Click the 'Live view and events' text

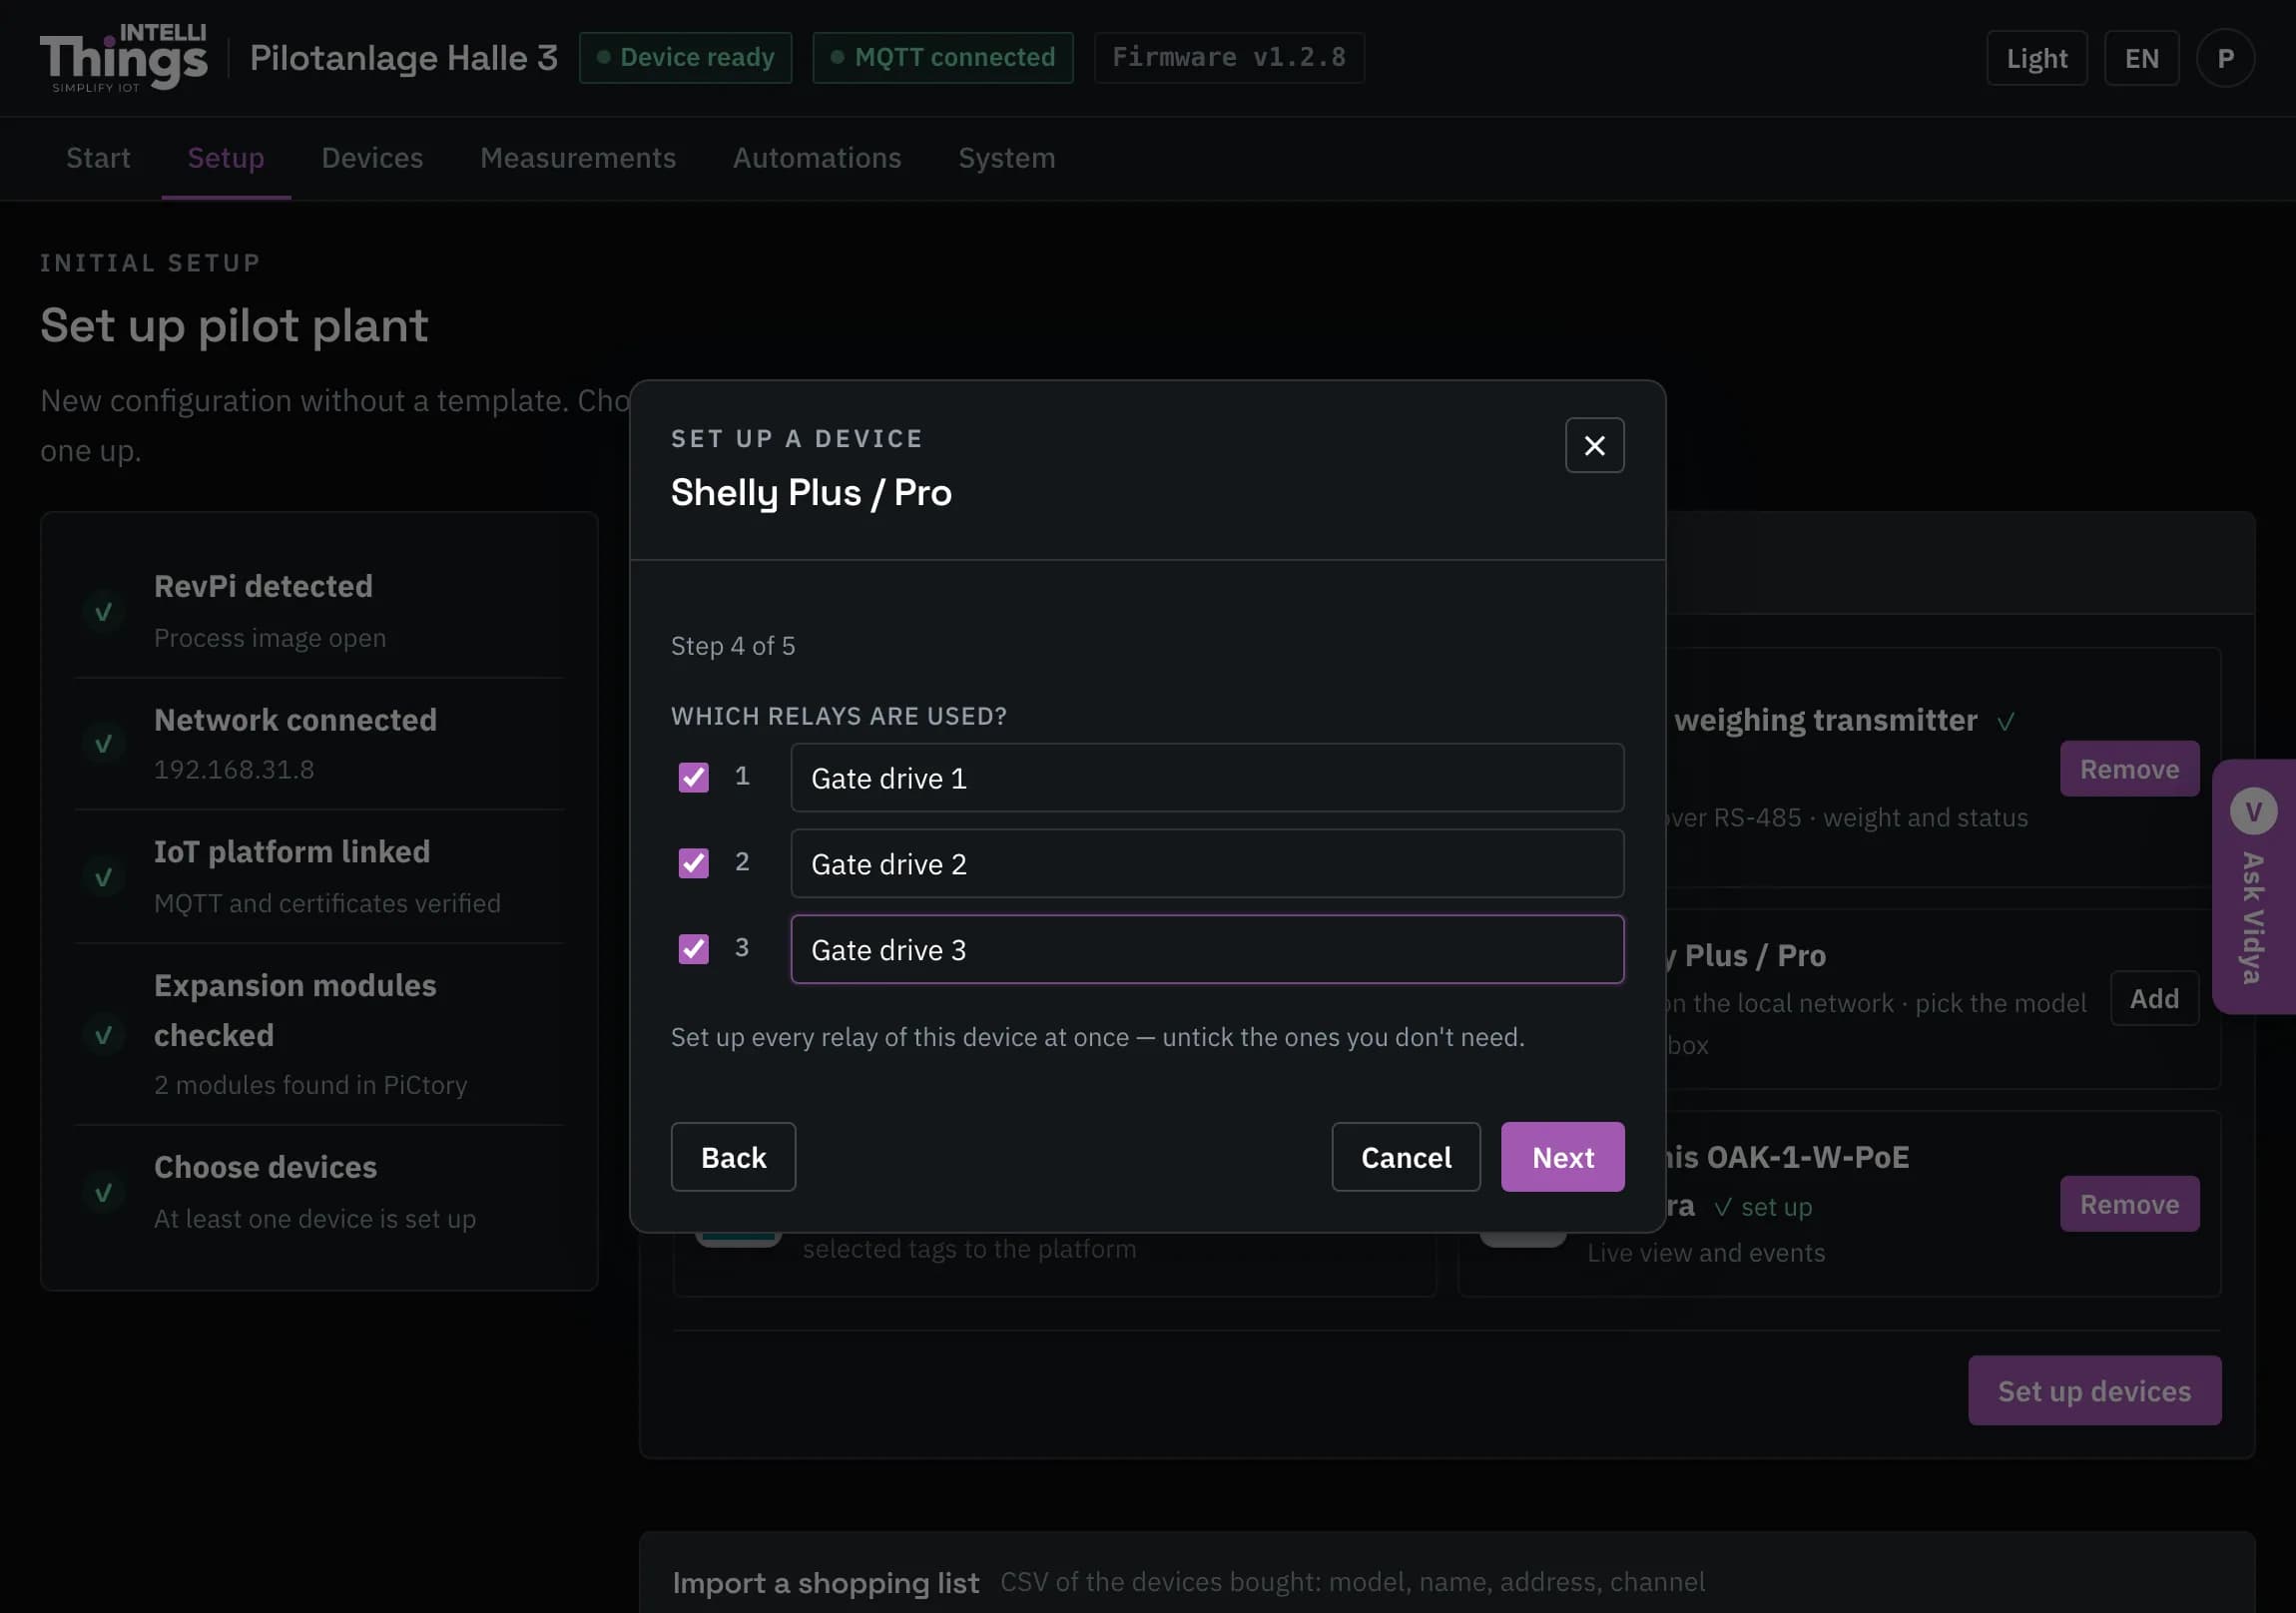pos(1706,1253)
